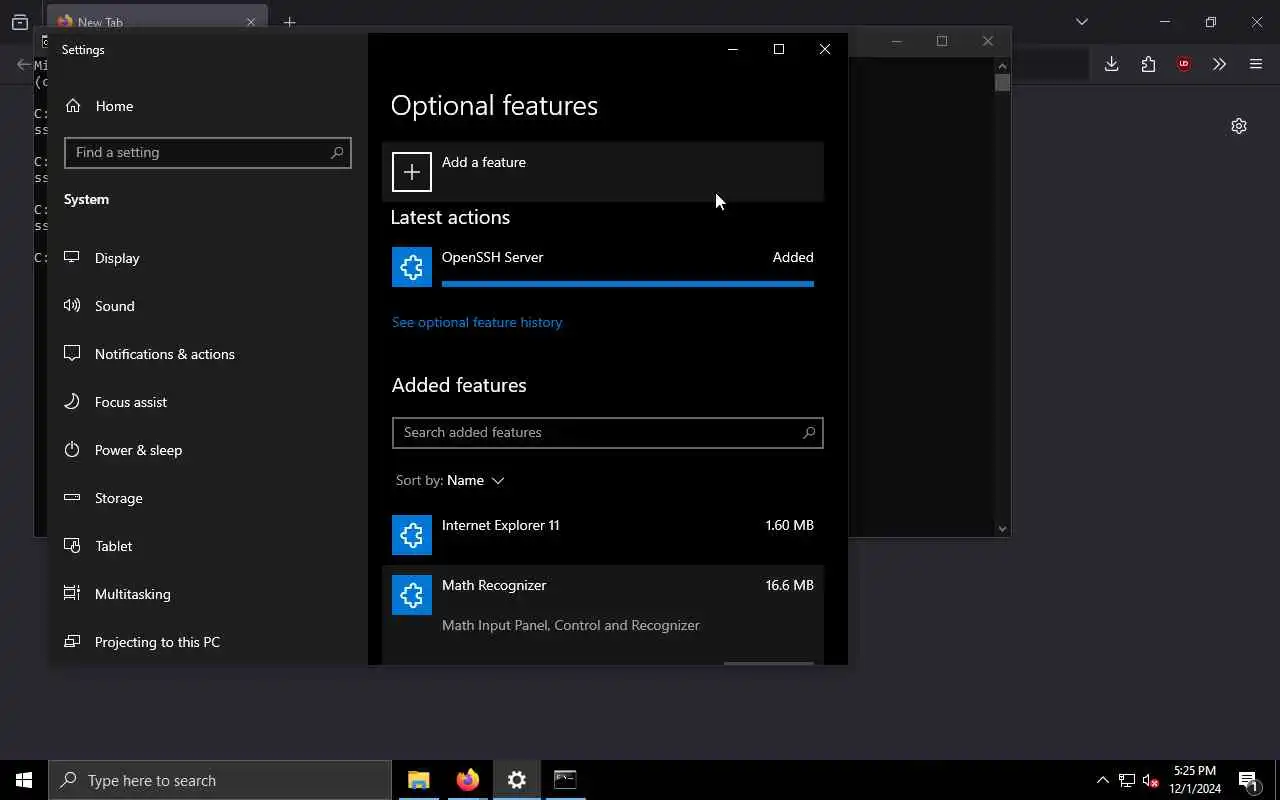Click the Command Prompt scrollbar up arrow
The width and height of the screenshot is (1280, 800).
(1002, 66)
